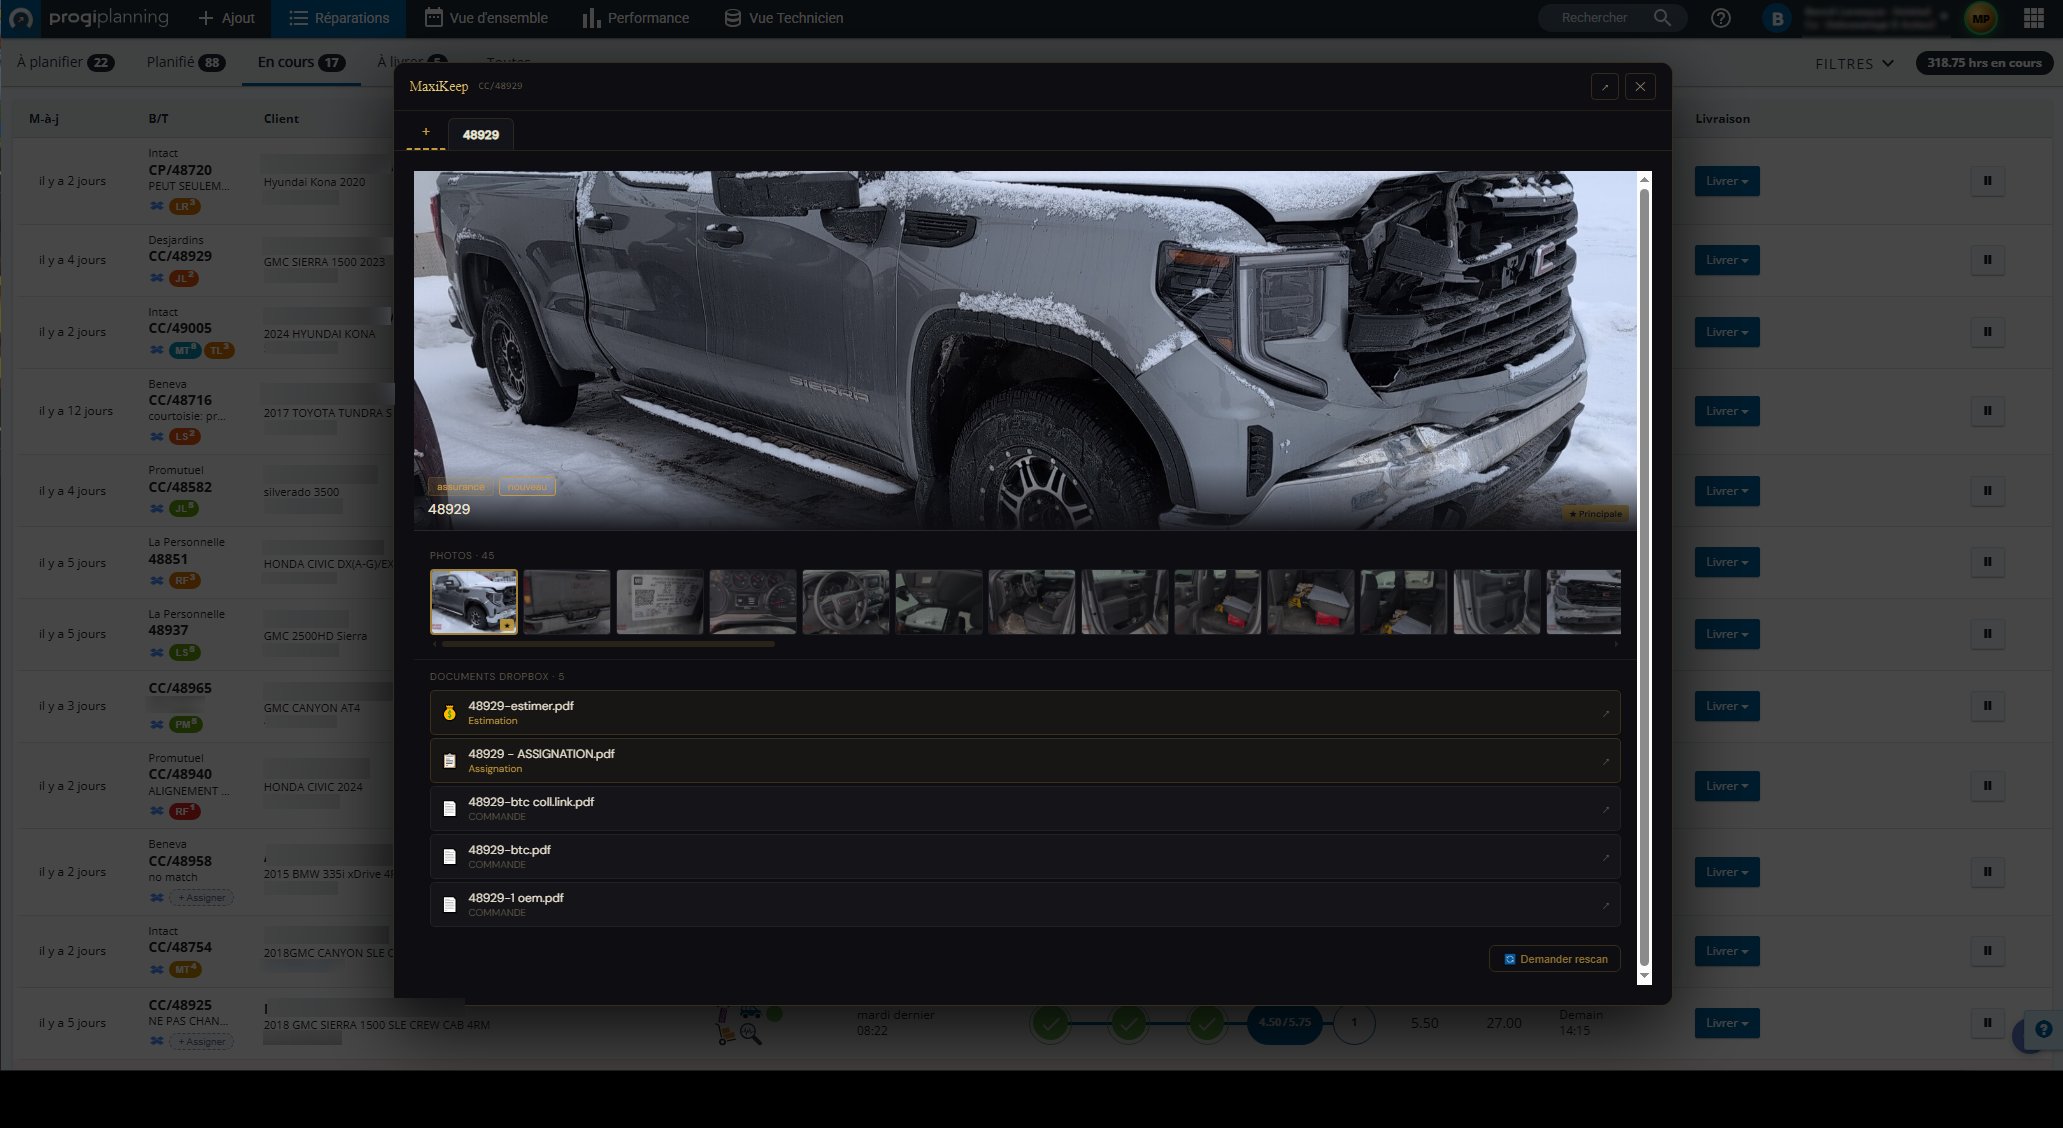2063x1128 pixels.
Task: Click the ASSIGNATION.pdf clipboard icon
Action: [449, 761]
